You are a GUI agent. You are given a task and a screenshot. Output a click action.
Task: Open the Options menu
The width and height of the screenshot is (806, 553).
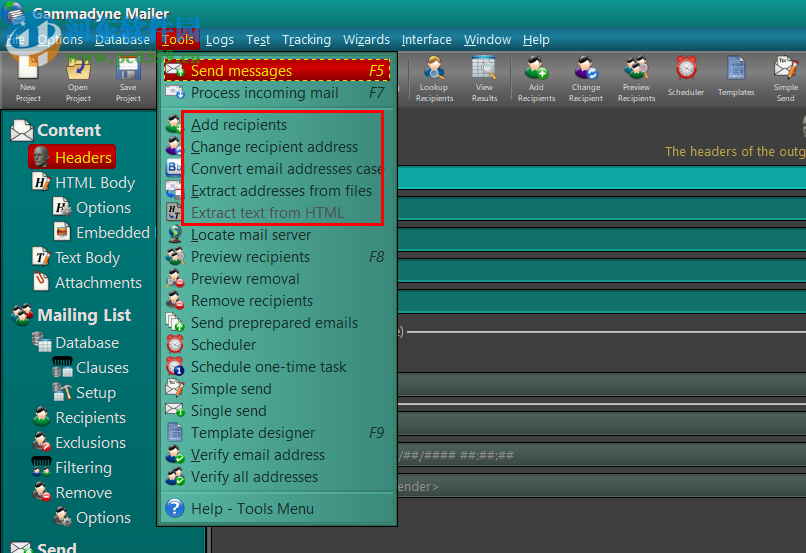point(60,40)
